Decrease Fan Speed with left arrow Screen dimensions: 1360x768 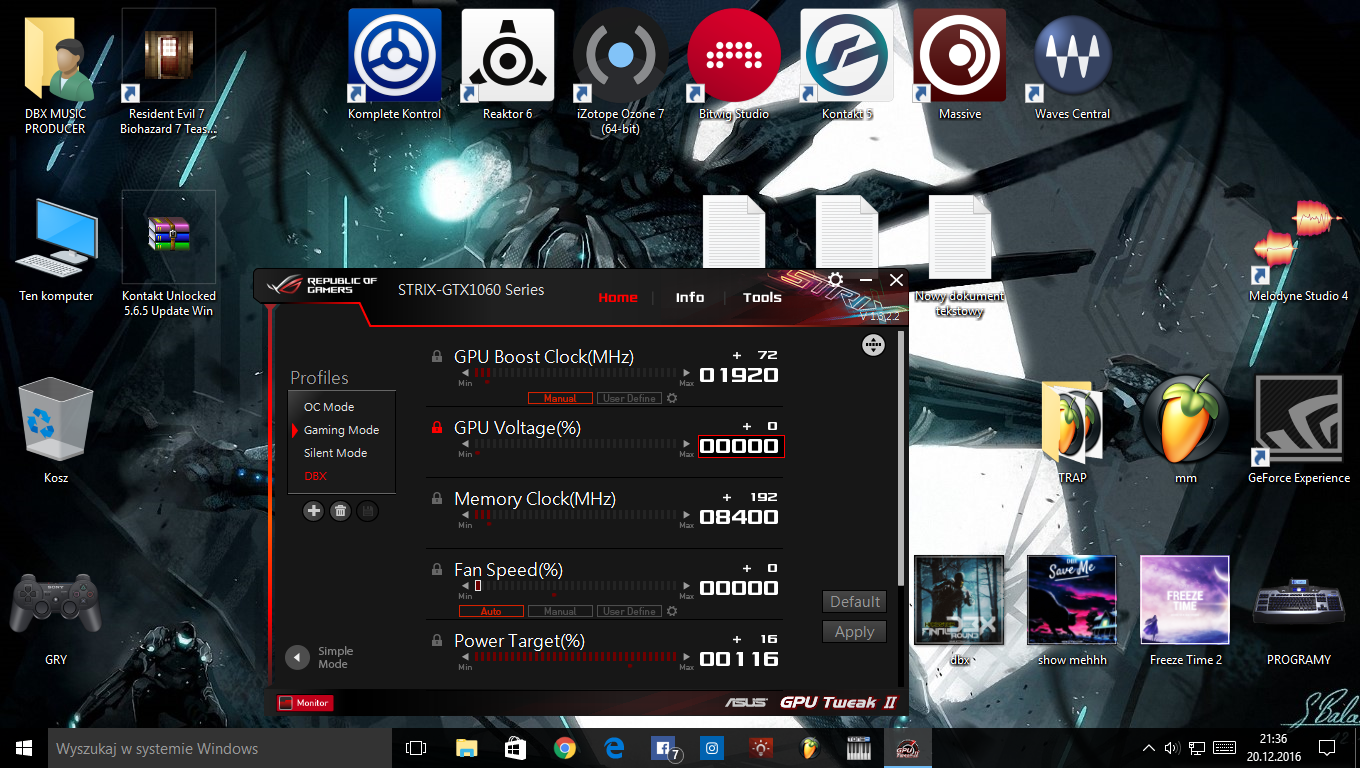click(x=464, y=587)
